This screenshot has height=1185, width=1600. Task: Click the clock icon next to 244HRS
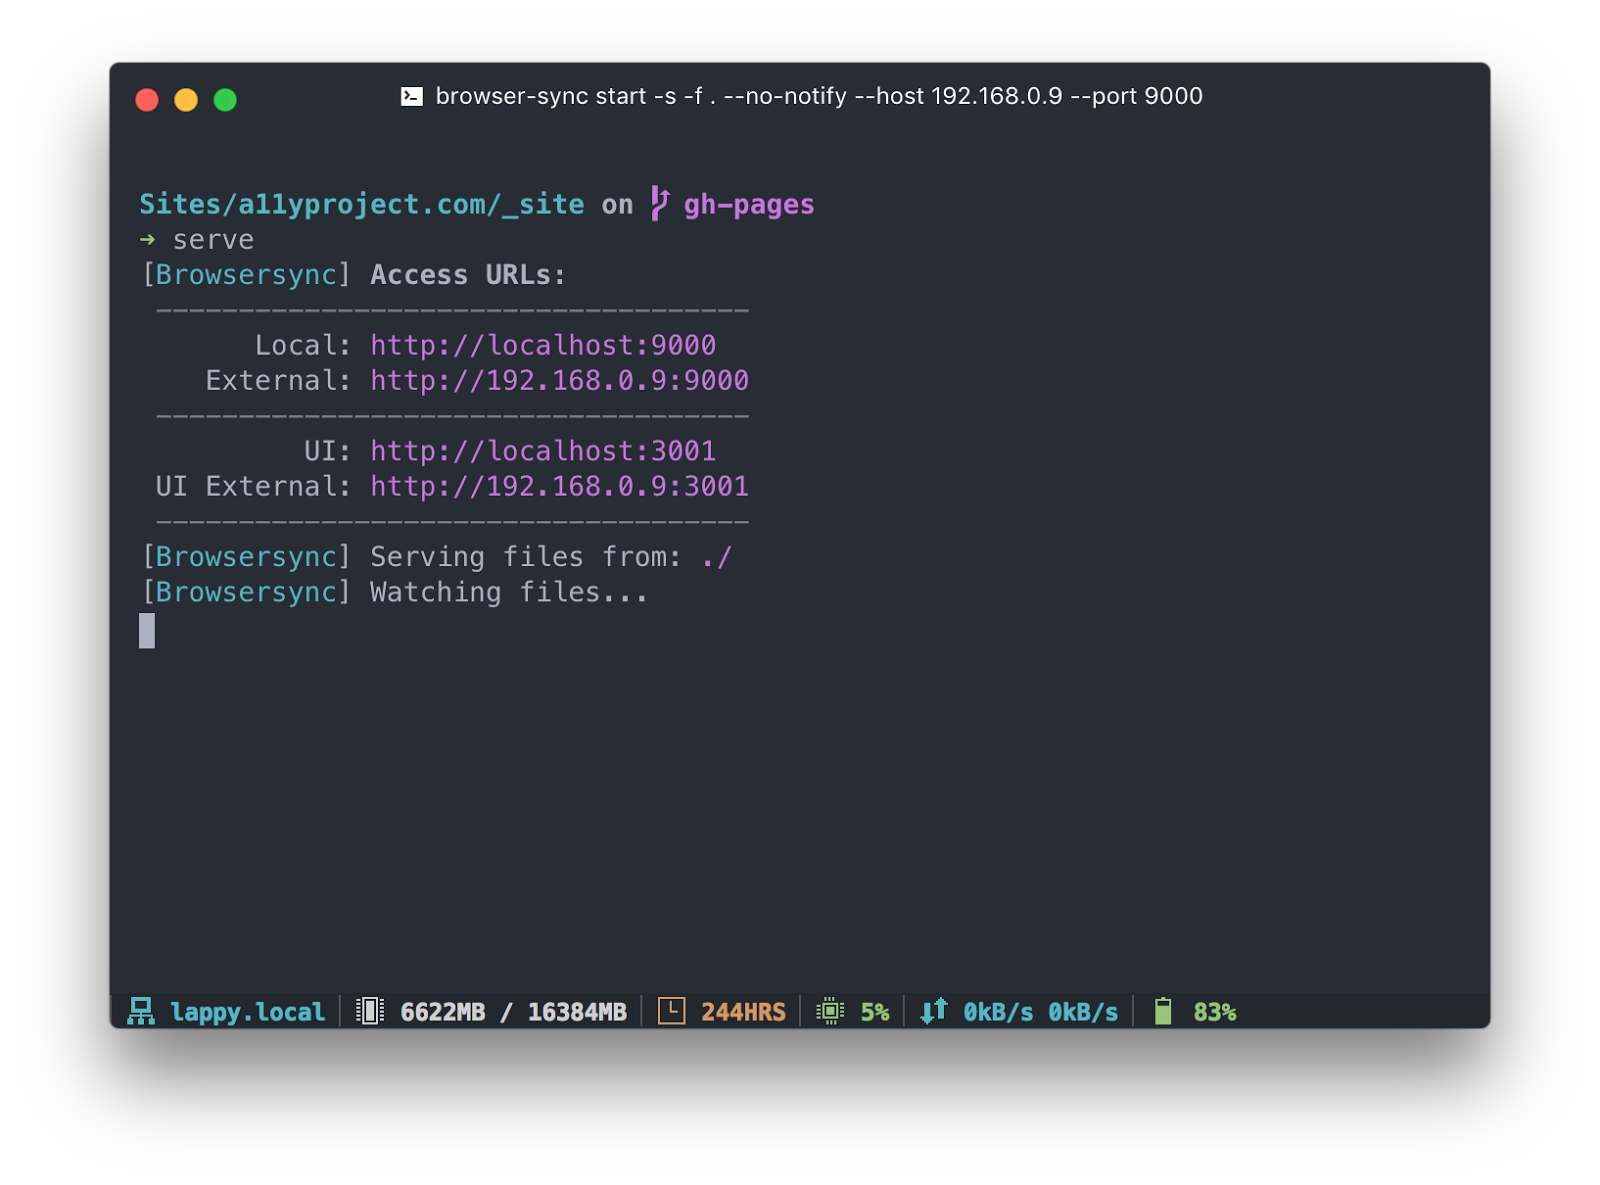[x=671, y=1011]
